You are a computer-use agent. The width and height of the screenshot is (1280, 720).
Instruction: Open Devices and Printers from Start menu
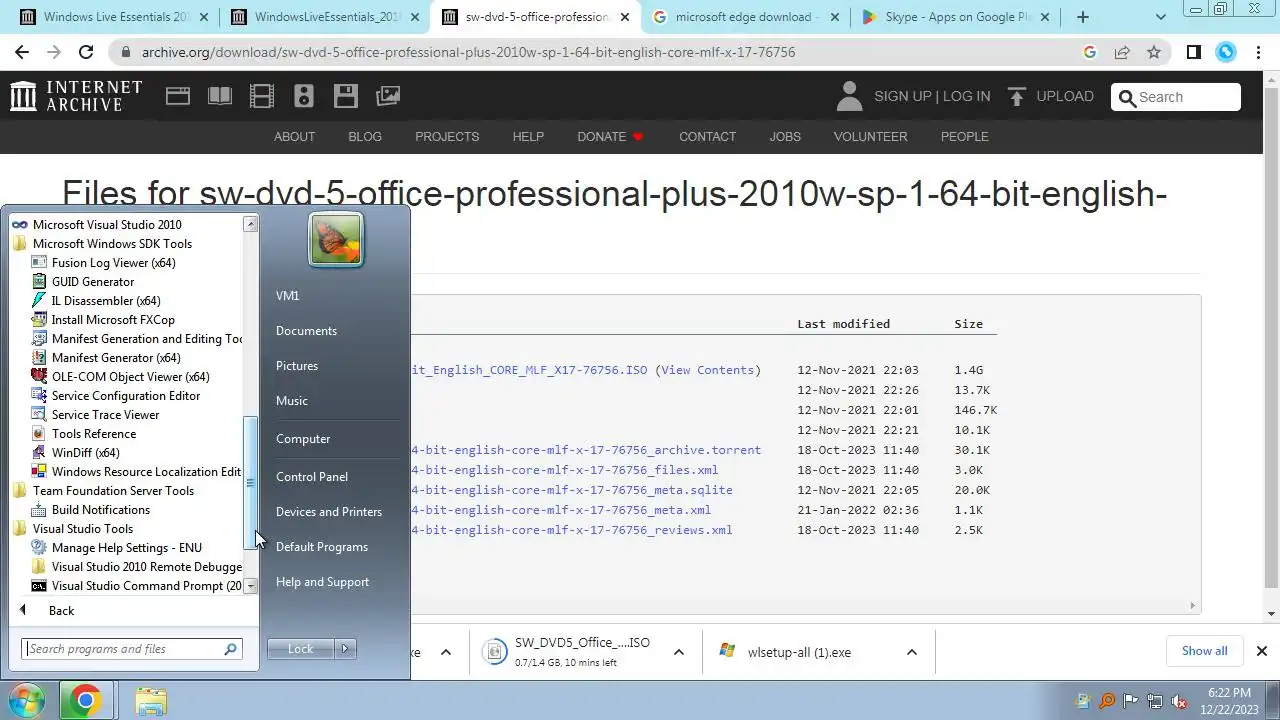click(329, 512)
